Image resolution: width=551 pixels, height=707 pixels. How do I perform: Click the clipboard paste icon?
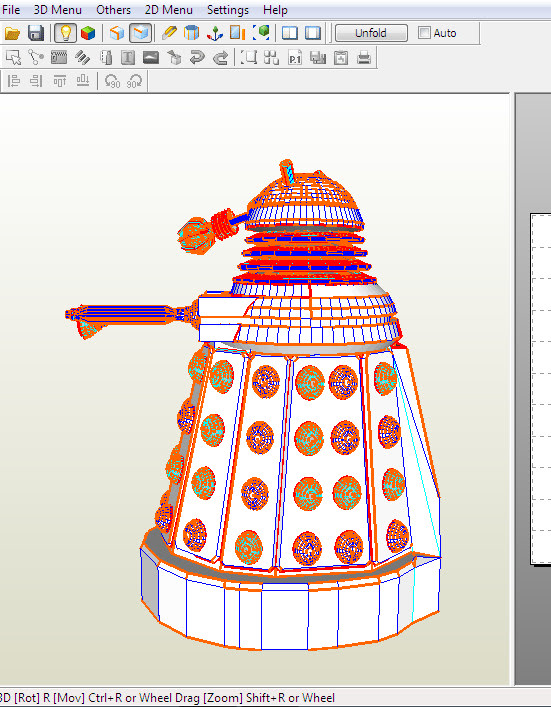(x=341, y=58)
